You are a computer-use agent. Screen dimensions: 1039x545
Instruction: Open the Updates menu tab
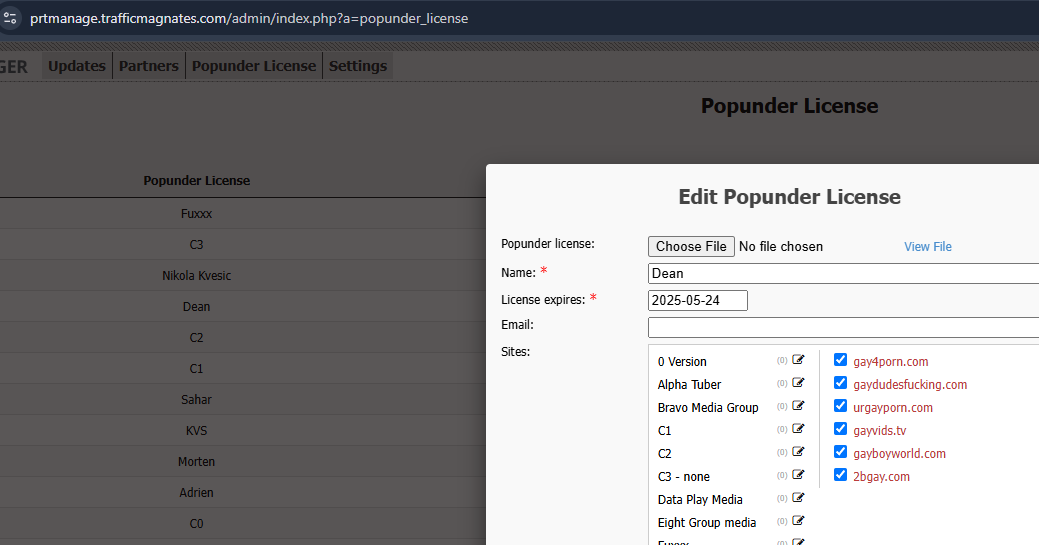pos(77,66)
